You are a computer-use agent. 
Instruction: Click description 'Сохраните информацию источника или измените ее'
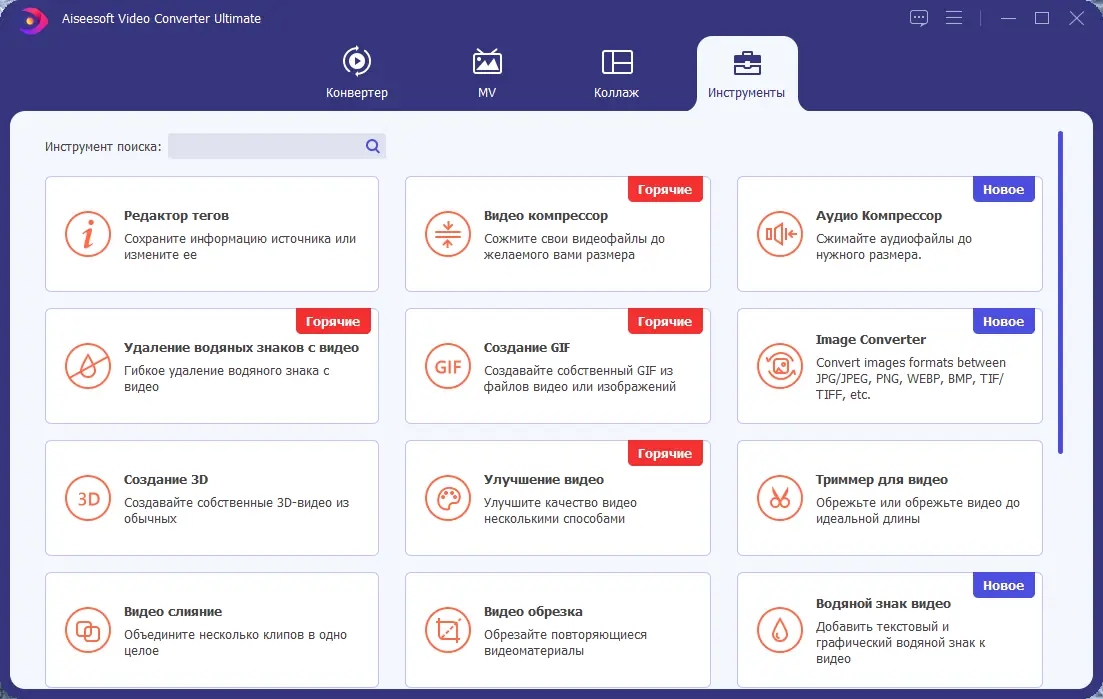tap(240, 247)
